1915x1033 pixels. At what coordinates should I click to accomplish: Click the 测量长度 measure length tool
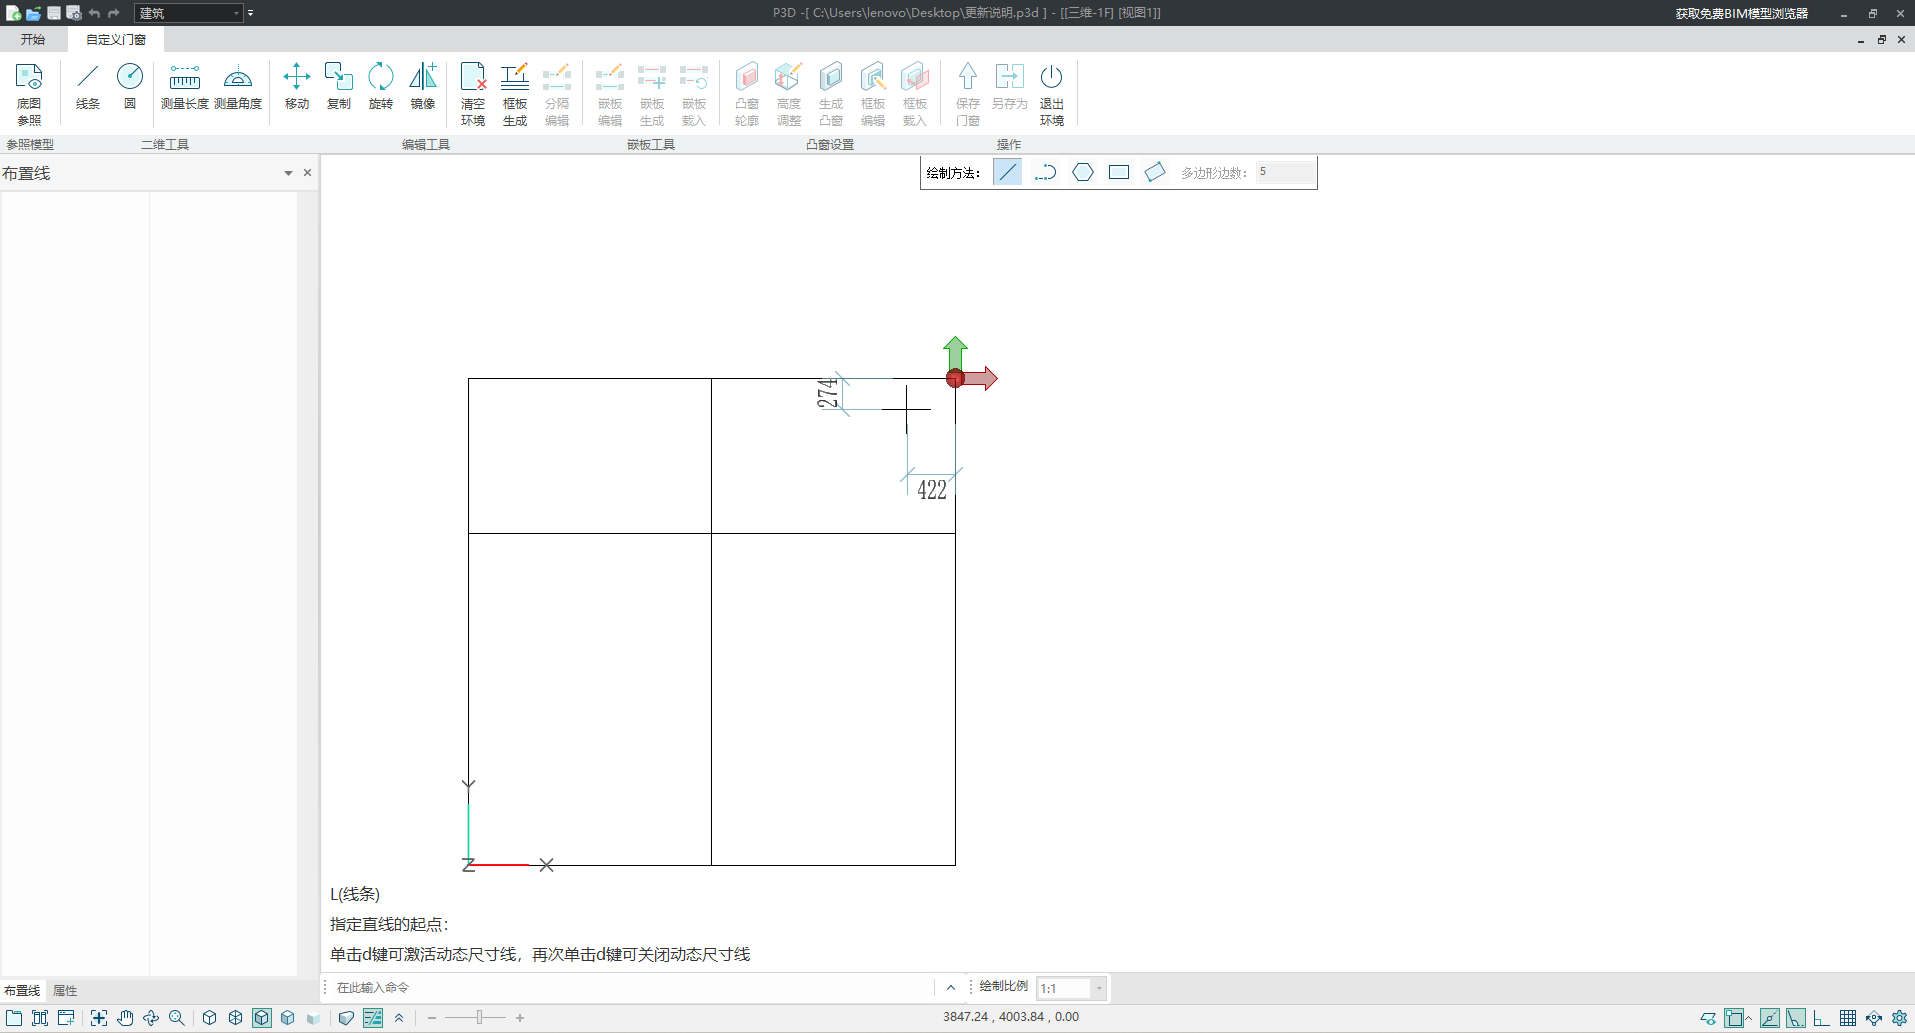coord(185,86)
